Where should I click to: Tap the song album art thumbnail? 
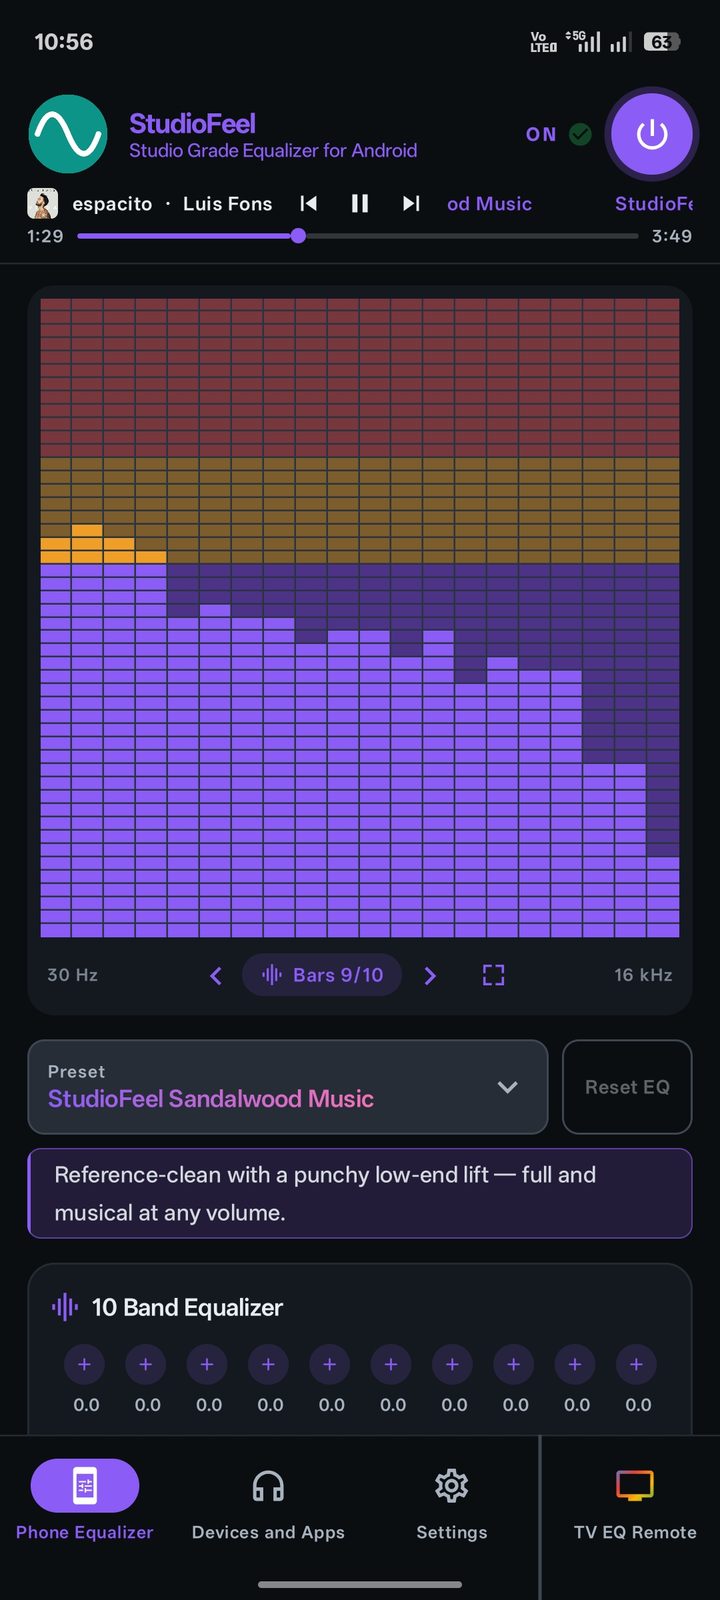click(42, 204)
